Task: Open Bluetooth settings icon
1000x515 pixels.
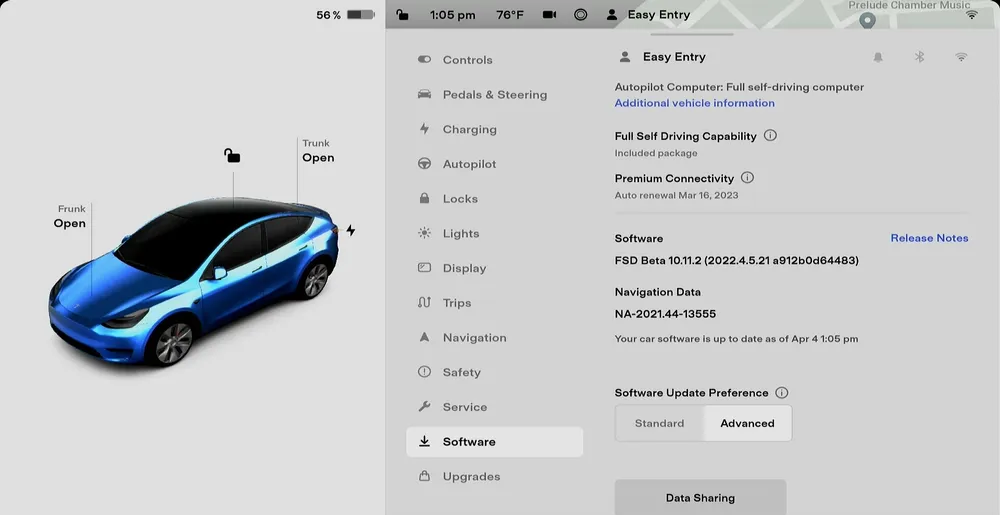Action: pos(919,57)
